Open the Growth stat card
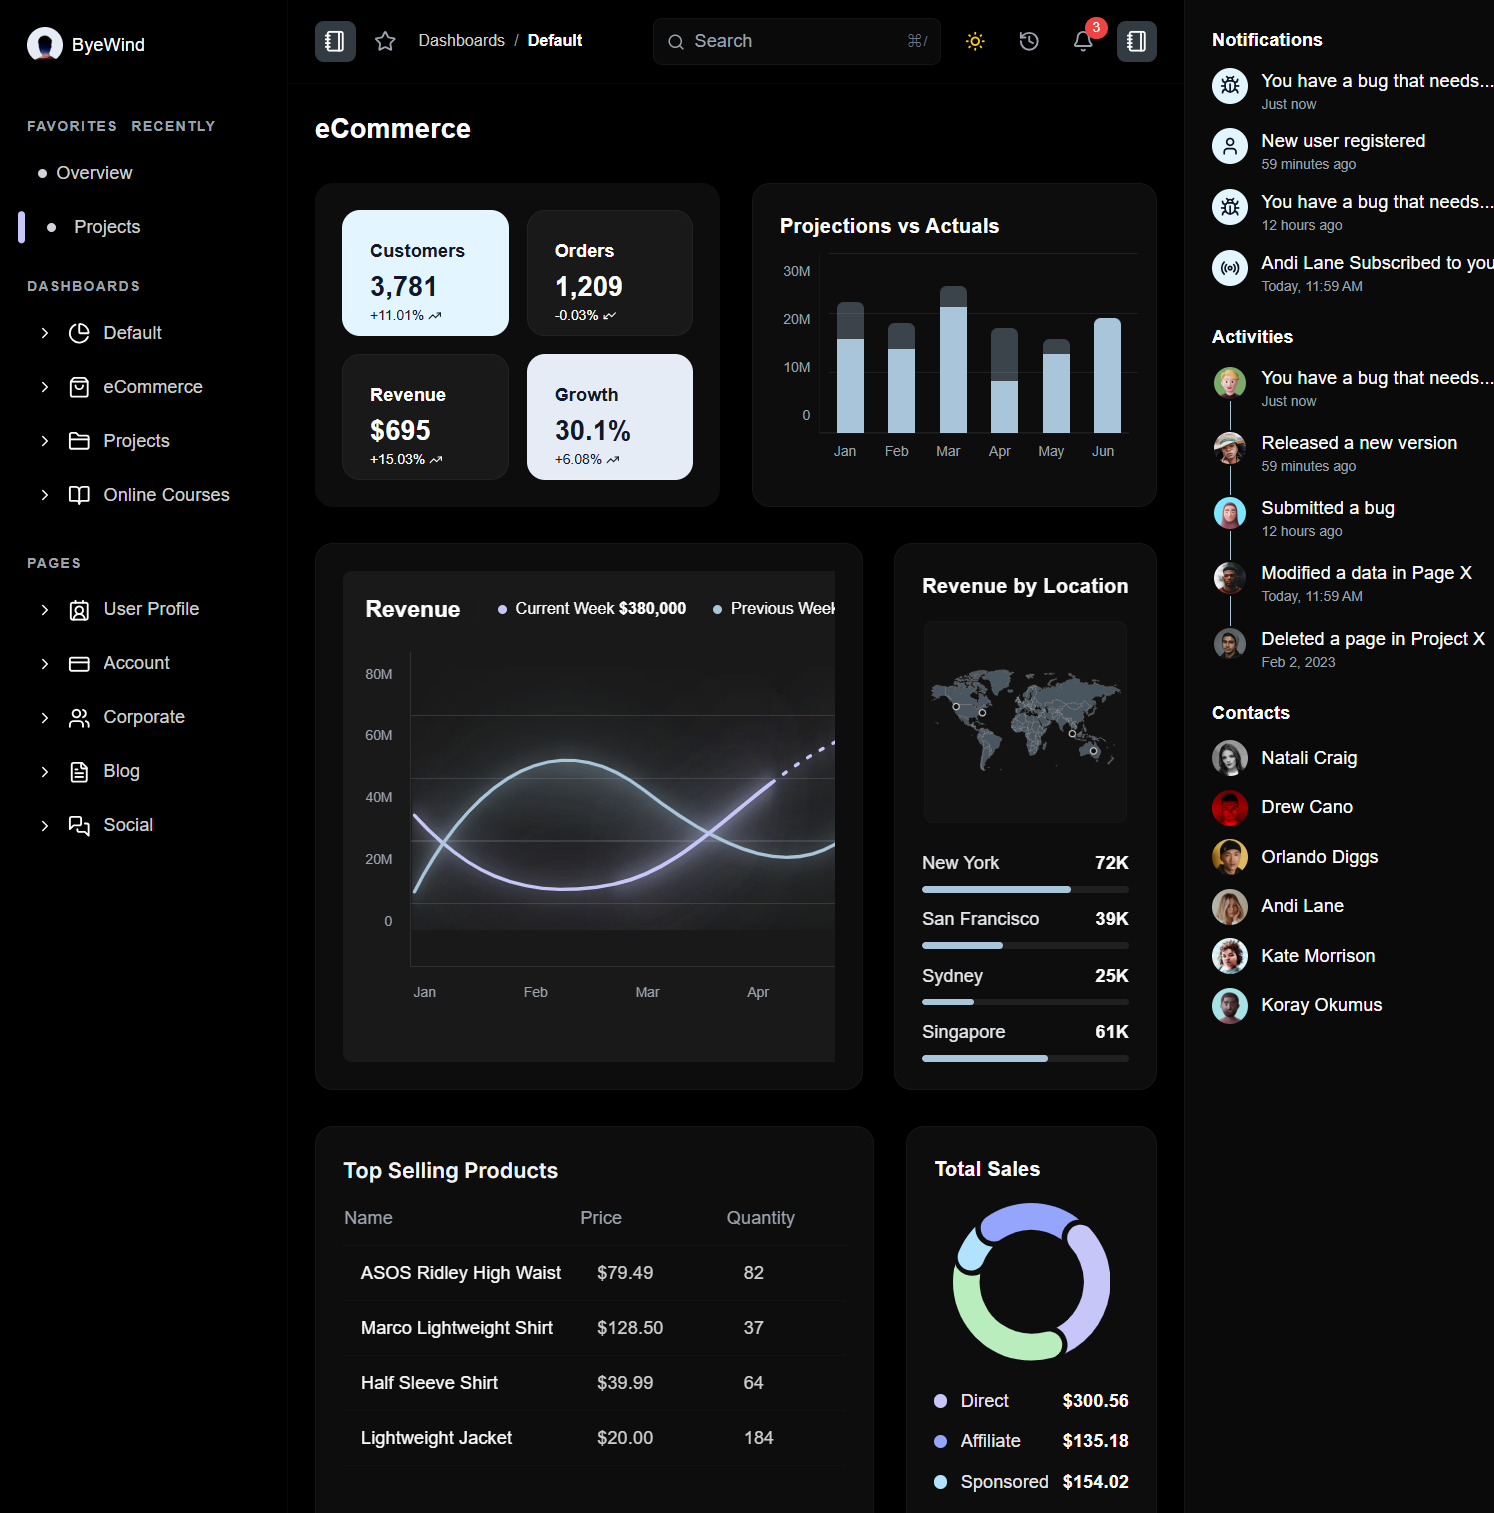This screenshot has width=1494, height=1513. tap(610, 417)
